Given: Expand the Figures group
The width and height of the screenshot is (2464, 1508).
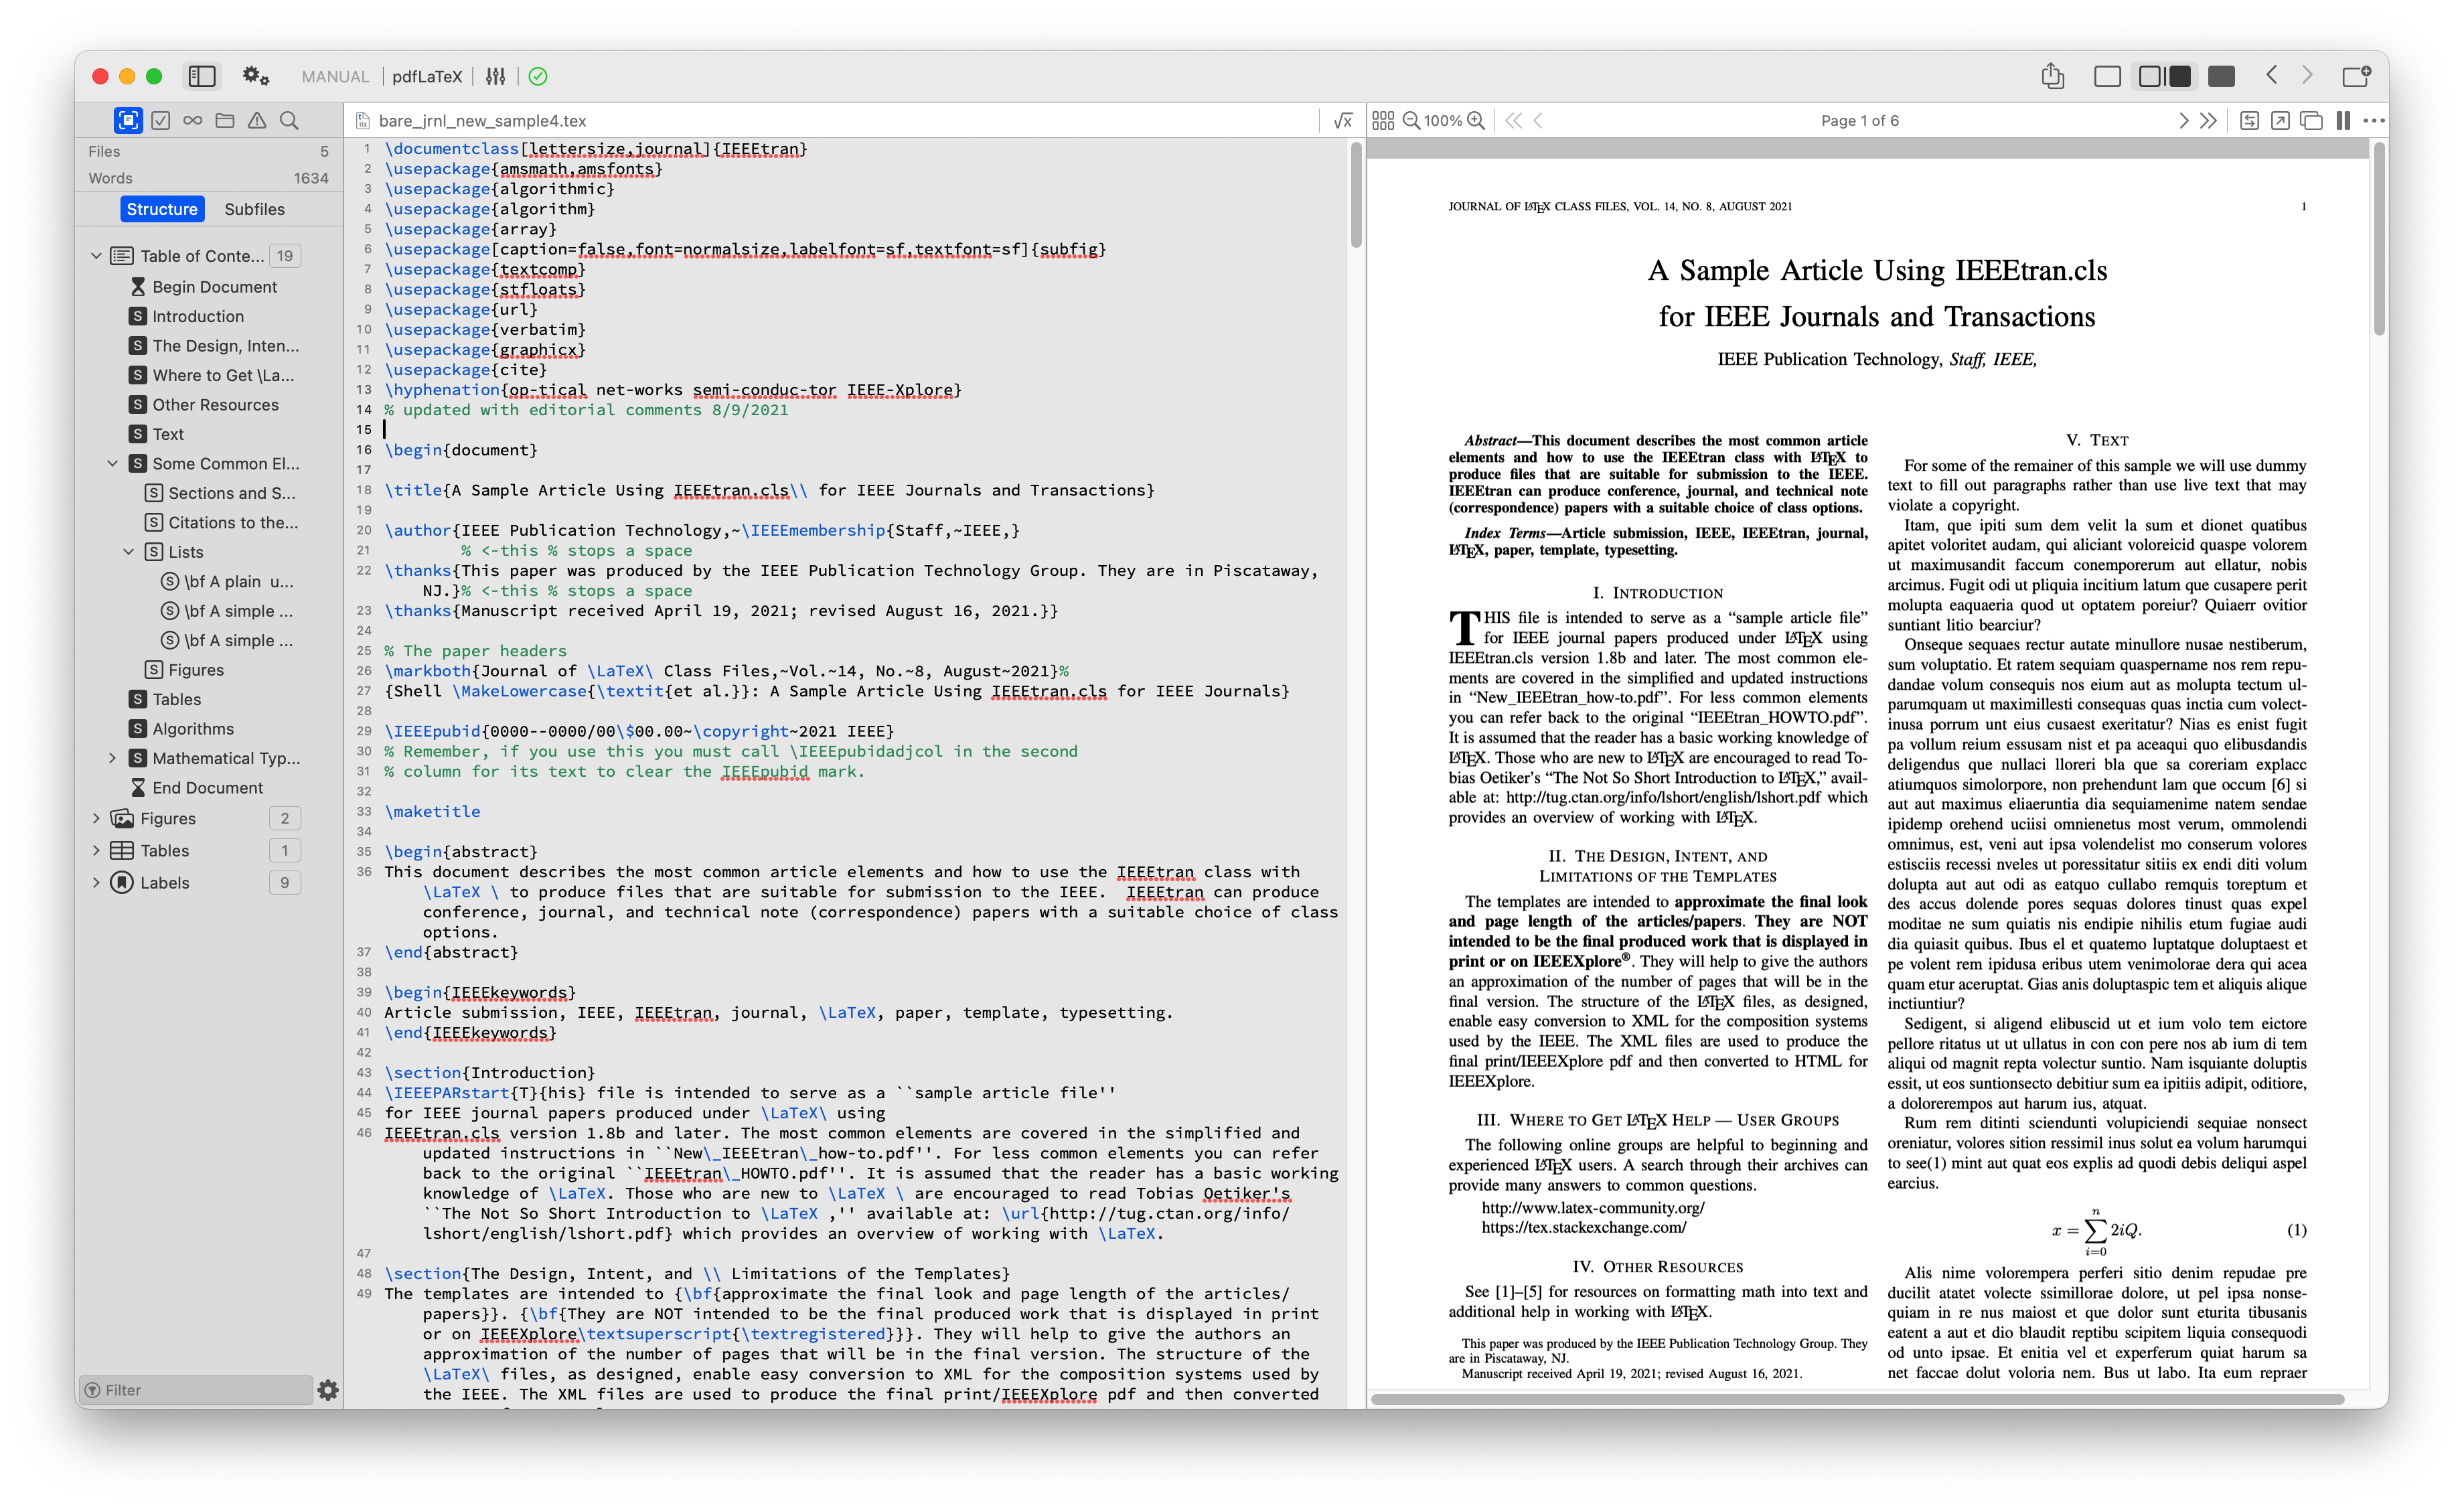Looking at the screenshot, I should pos(96,818).
